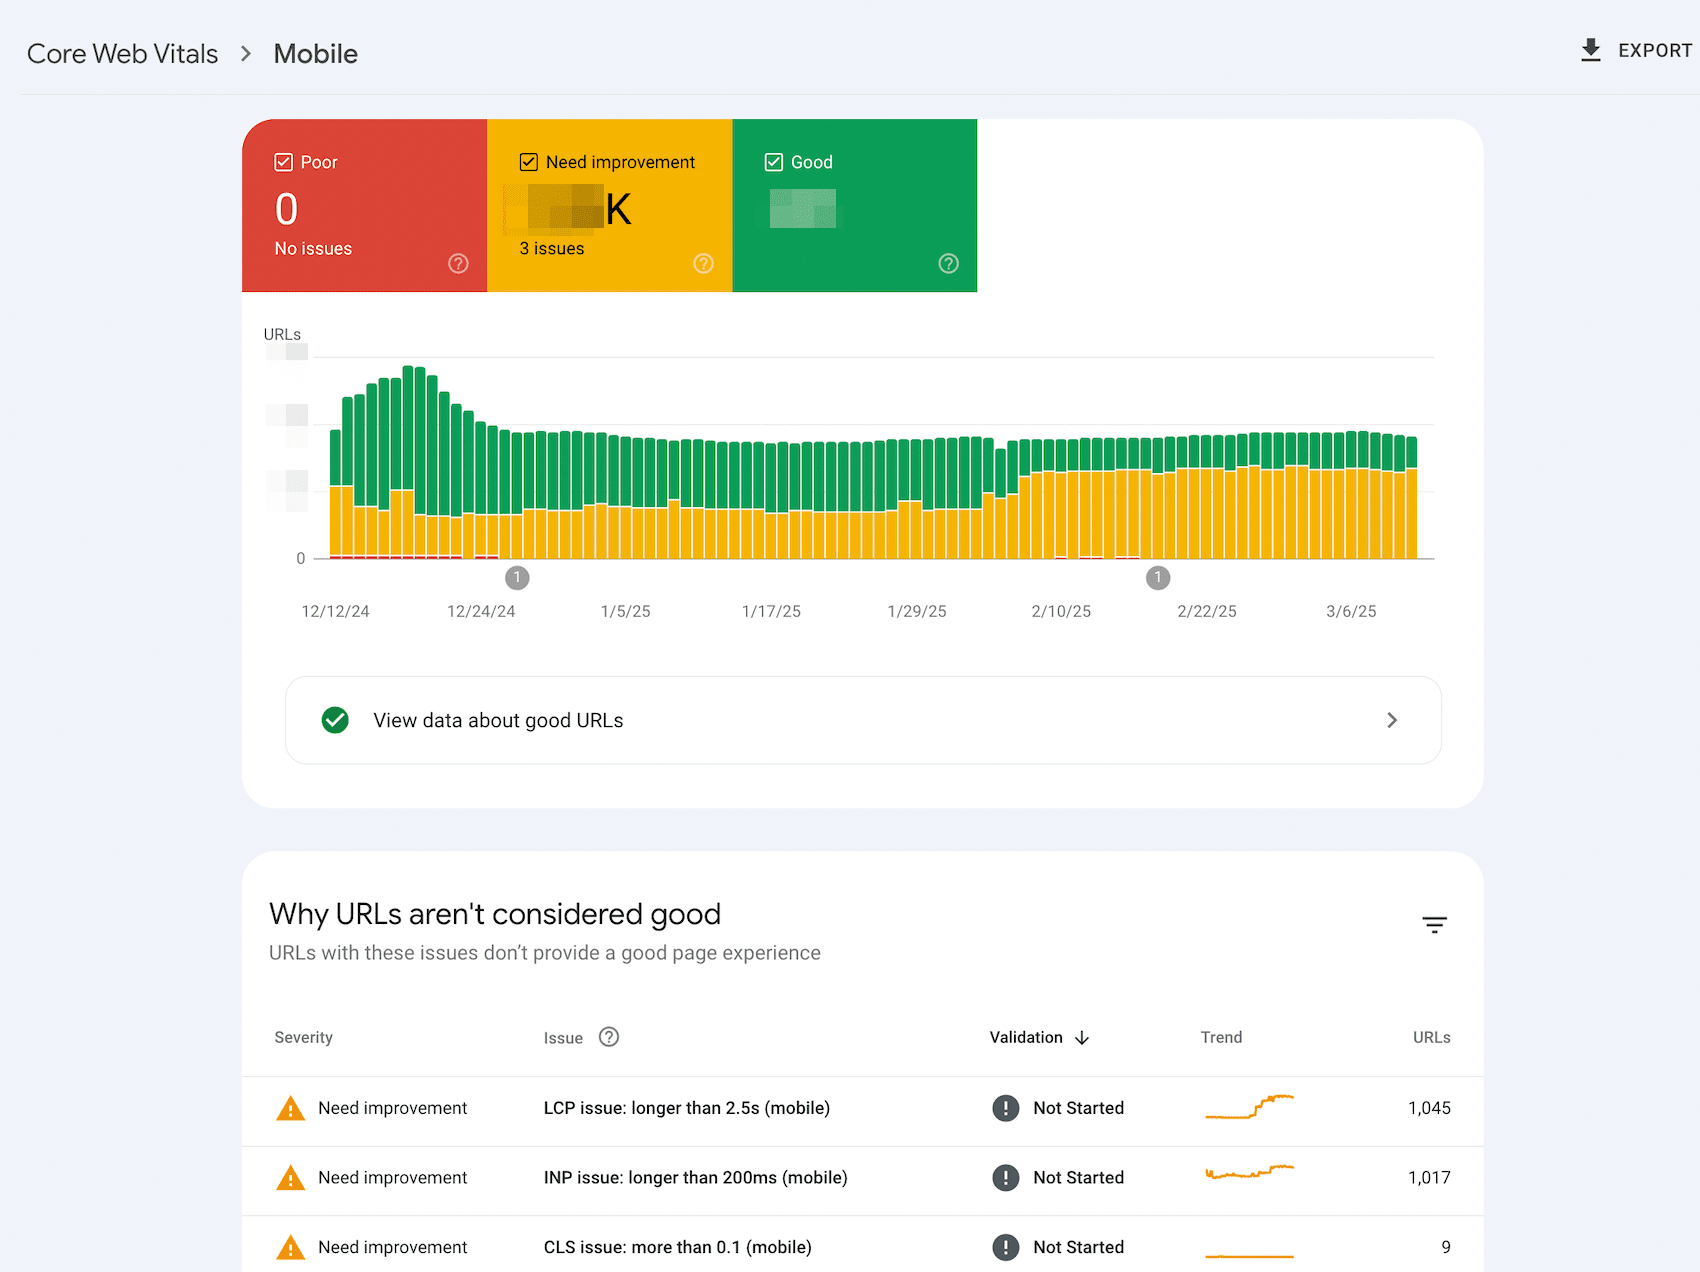Click the Export download icon
The image size is (1700, 1272).
[x=1590, y=49]
